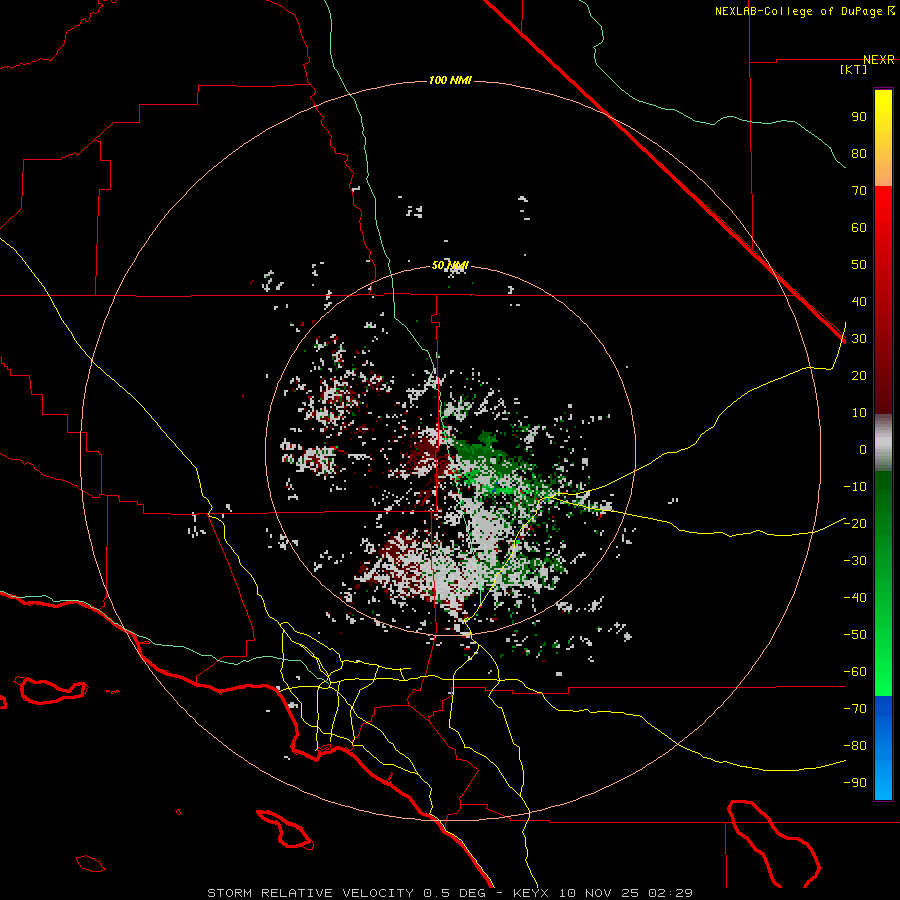Viewport: 900px width, 900px height.
Task: Click the 10 NOV 25 02:29 timestamp
Action: pyautogui.click(x=626, y=893)
